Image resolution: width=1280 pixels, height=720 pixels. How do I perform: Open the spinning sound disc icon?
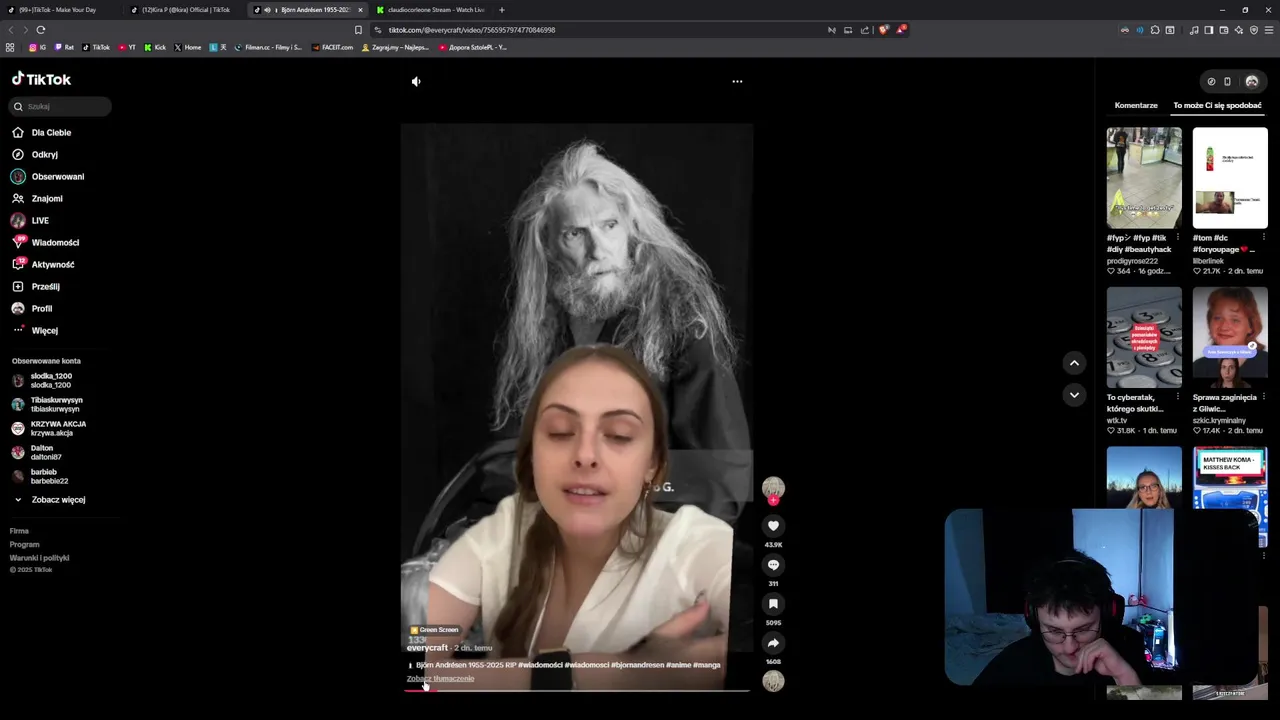point(773,681)
